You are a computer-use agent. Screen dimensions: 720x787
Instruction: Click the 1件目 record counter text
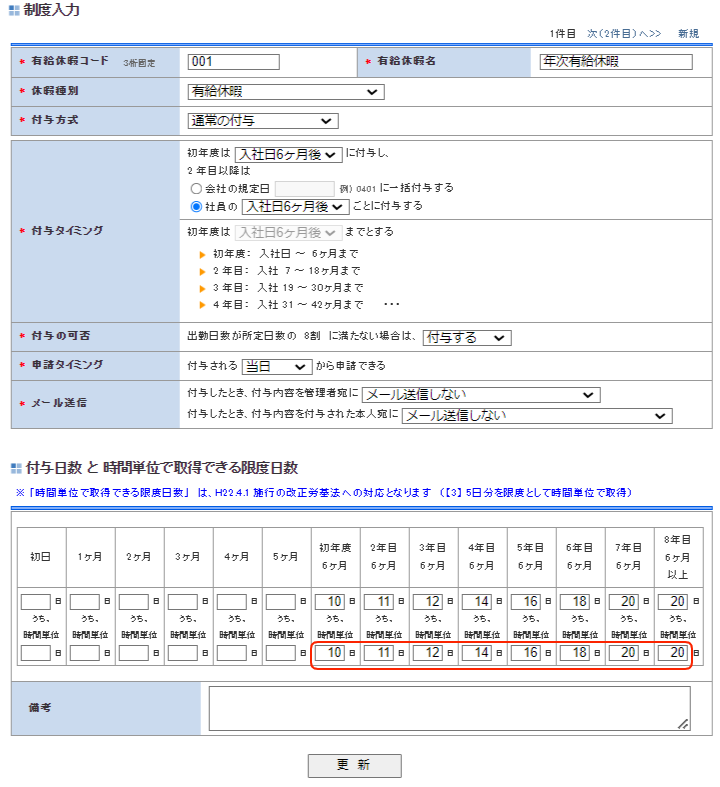point(562,34)
